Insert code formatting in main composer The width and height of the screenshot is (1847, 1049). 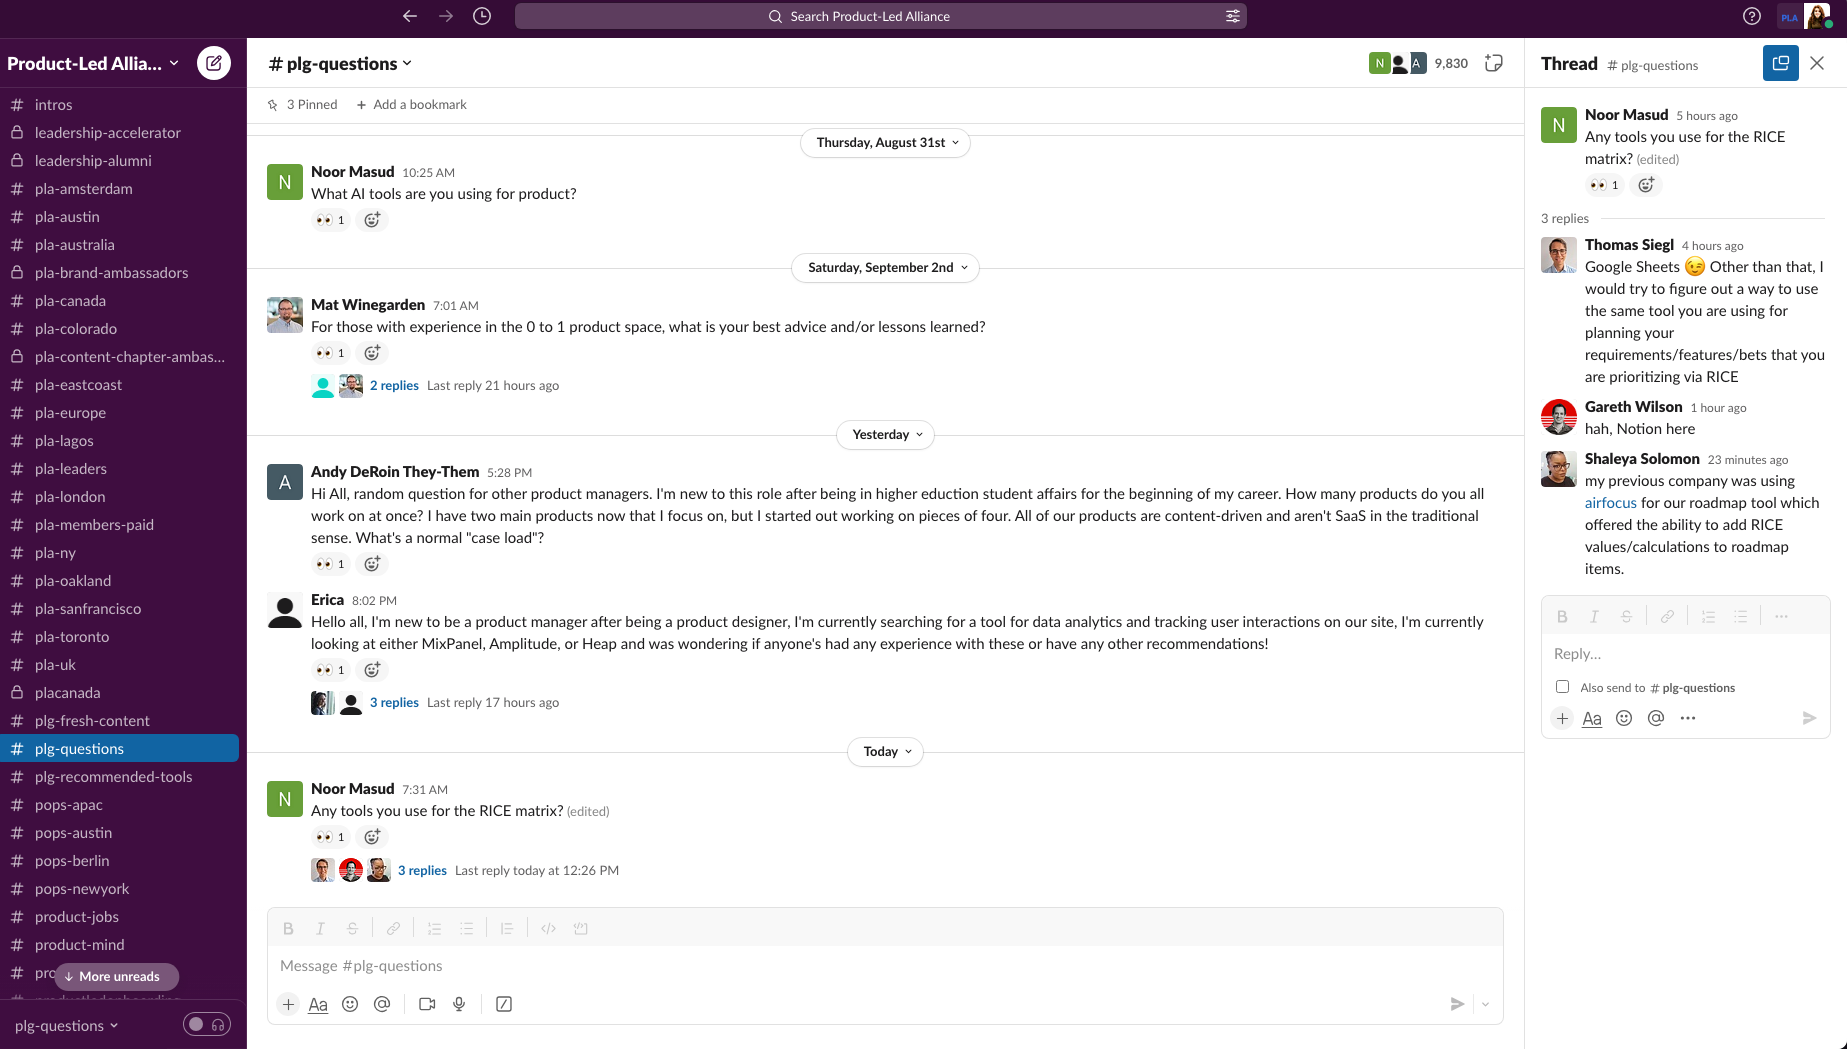[548, 928]
